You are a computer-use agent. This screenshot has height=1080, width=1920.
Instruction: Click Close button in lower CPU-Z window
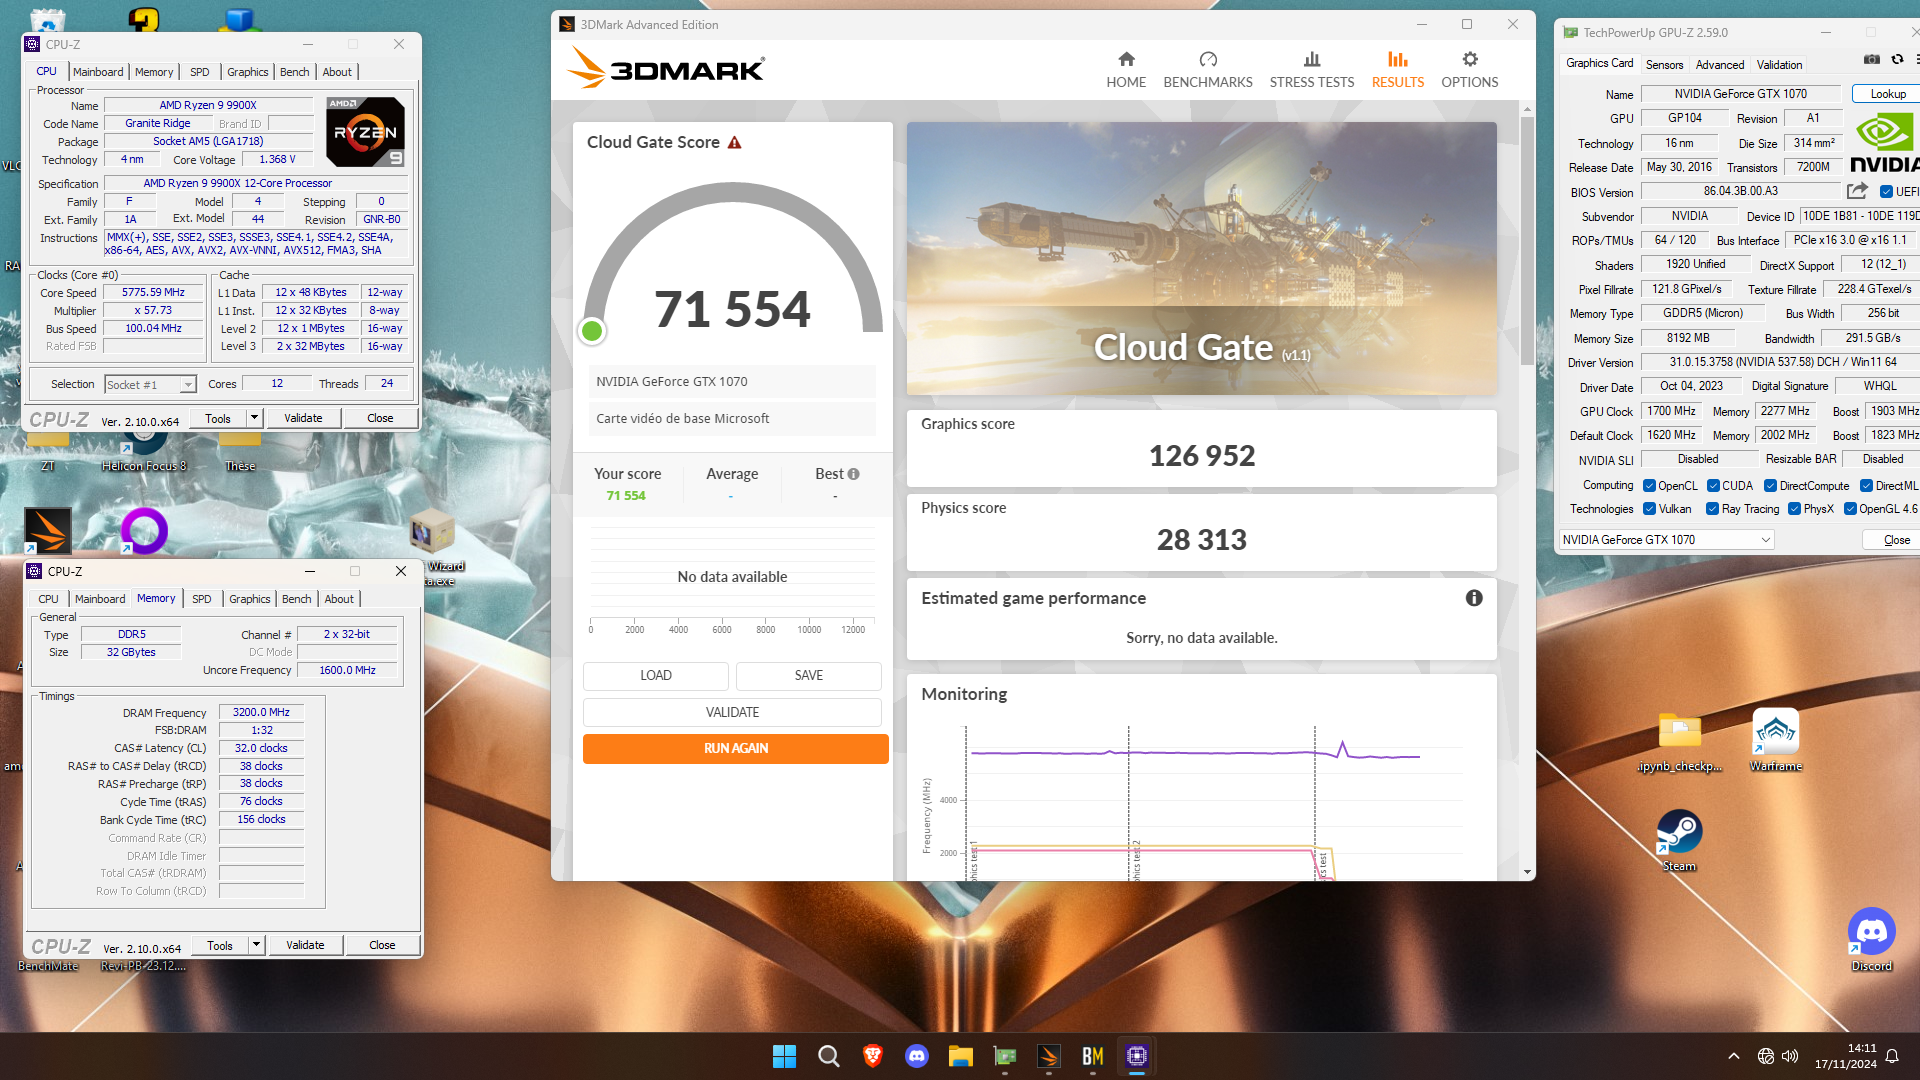click(382, 945)
